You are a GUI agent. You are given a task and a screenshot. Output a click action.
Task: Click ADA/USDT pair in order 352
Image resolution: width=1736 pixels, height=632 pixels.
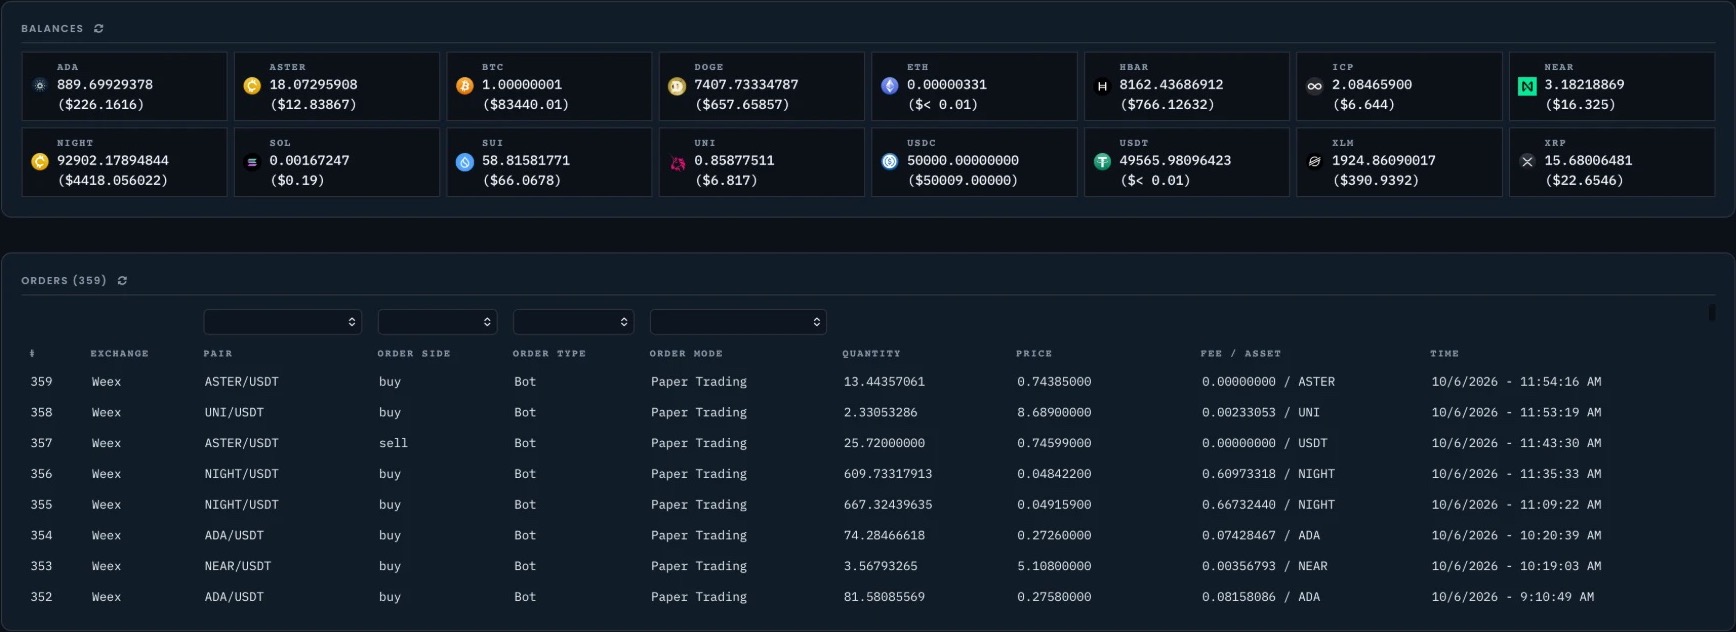pos(234,597)
